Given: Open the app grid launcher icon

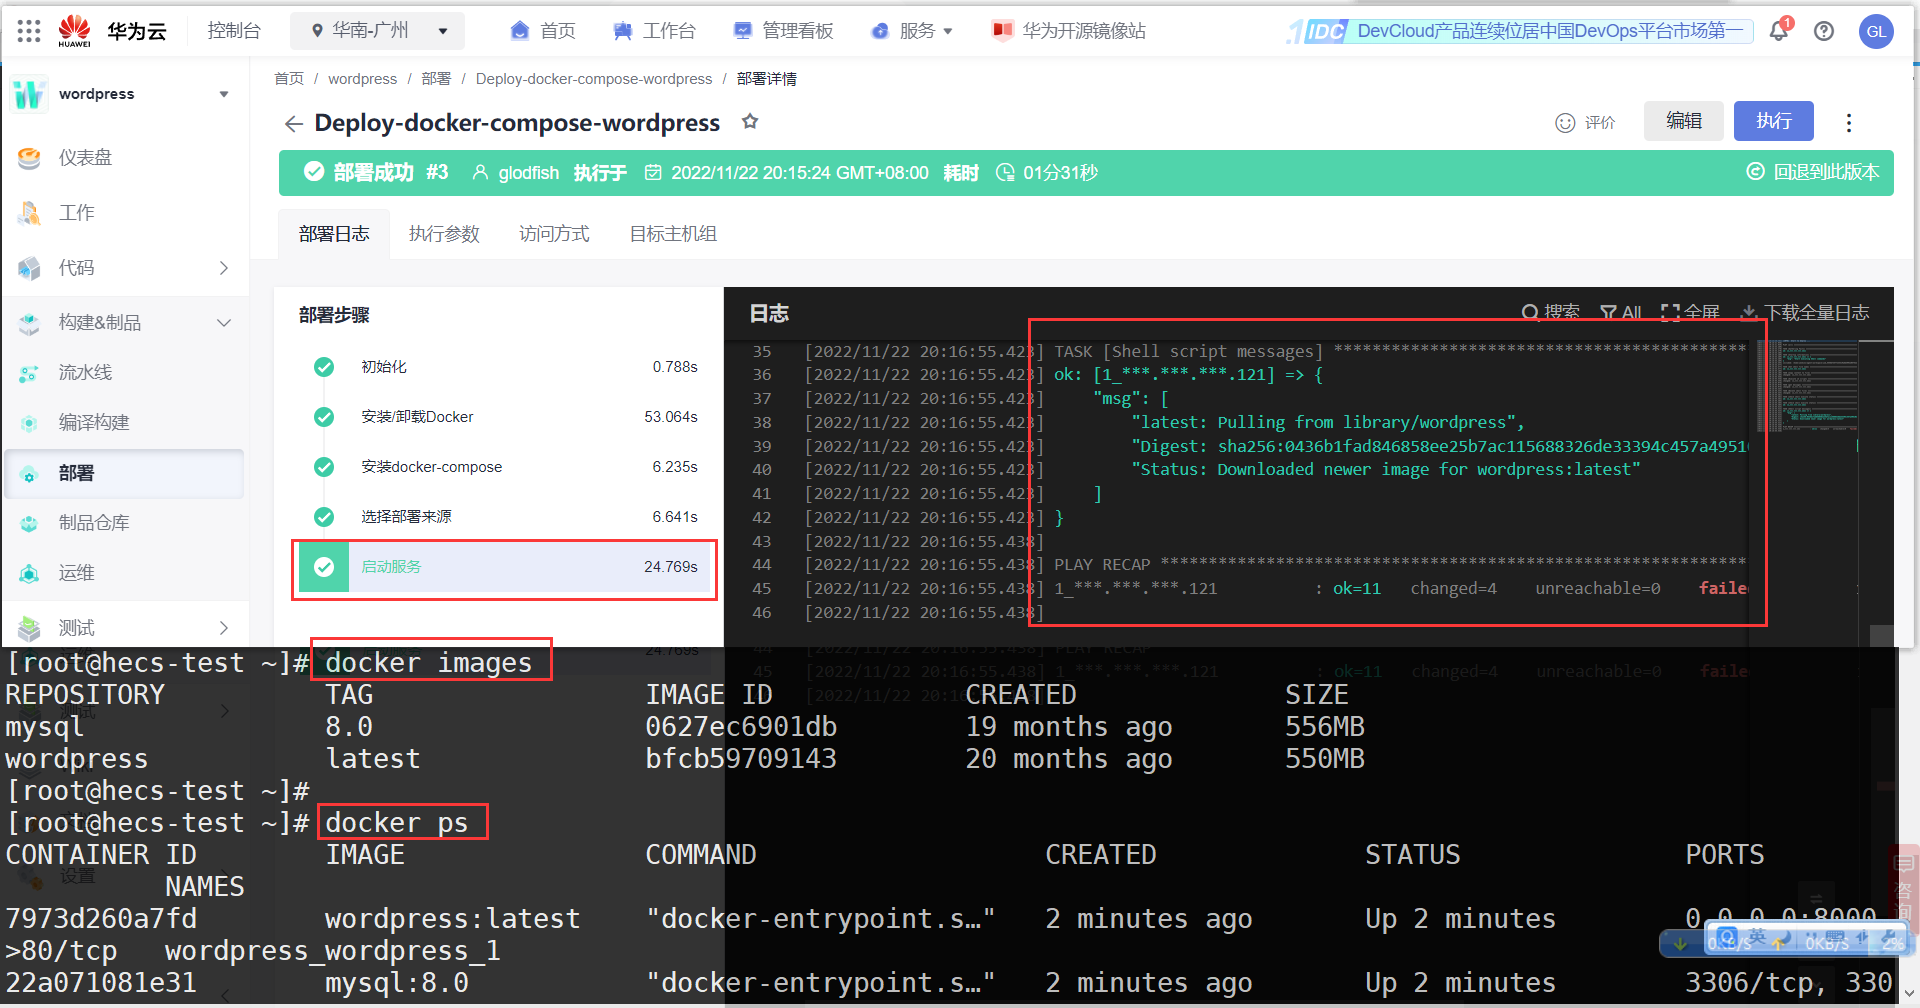Looking at the screenshot, I should (29, 31).
